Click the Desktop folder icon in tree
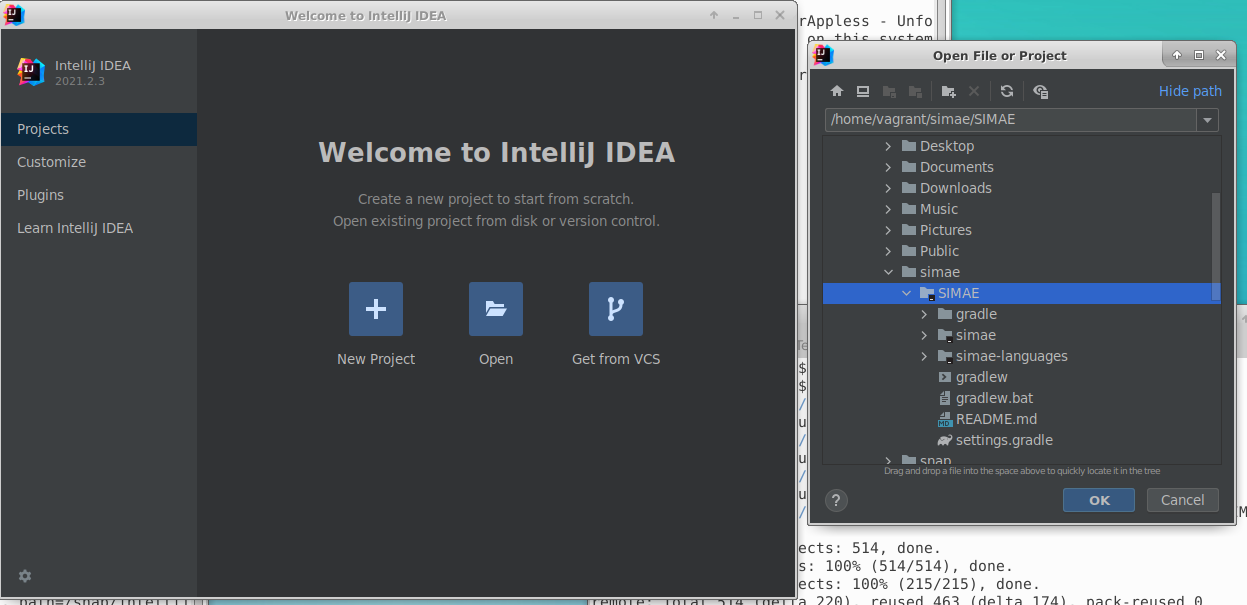The height and width of the screenshot is (605, 1247). pos(909,146)
